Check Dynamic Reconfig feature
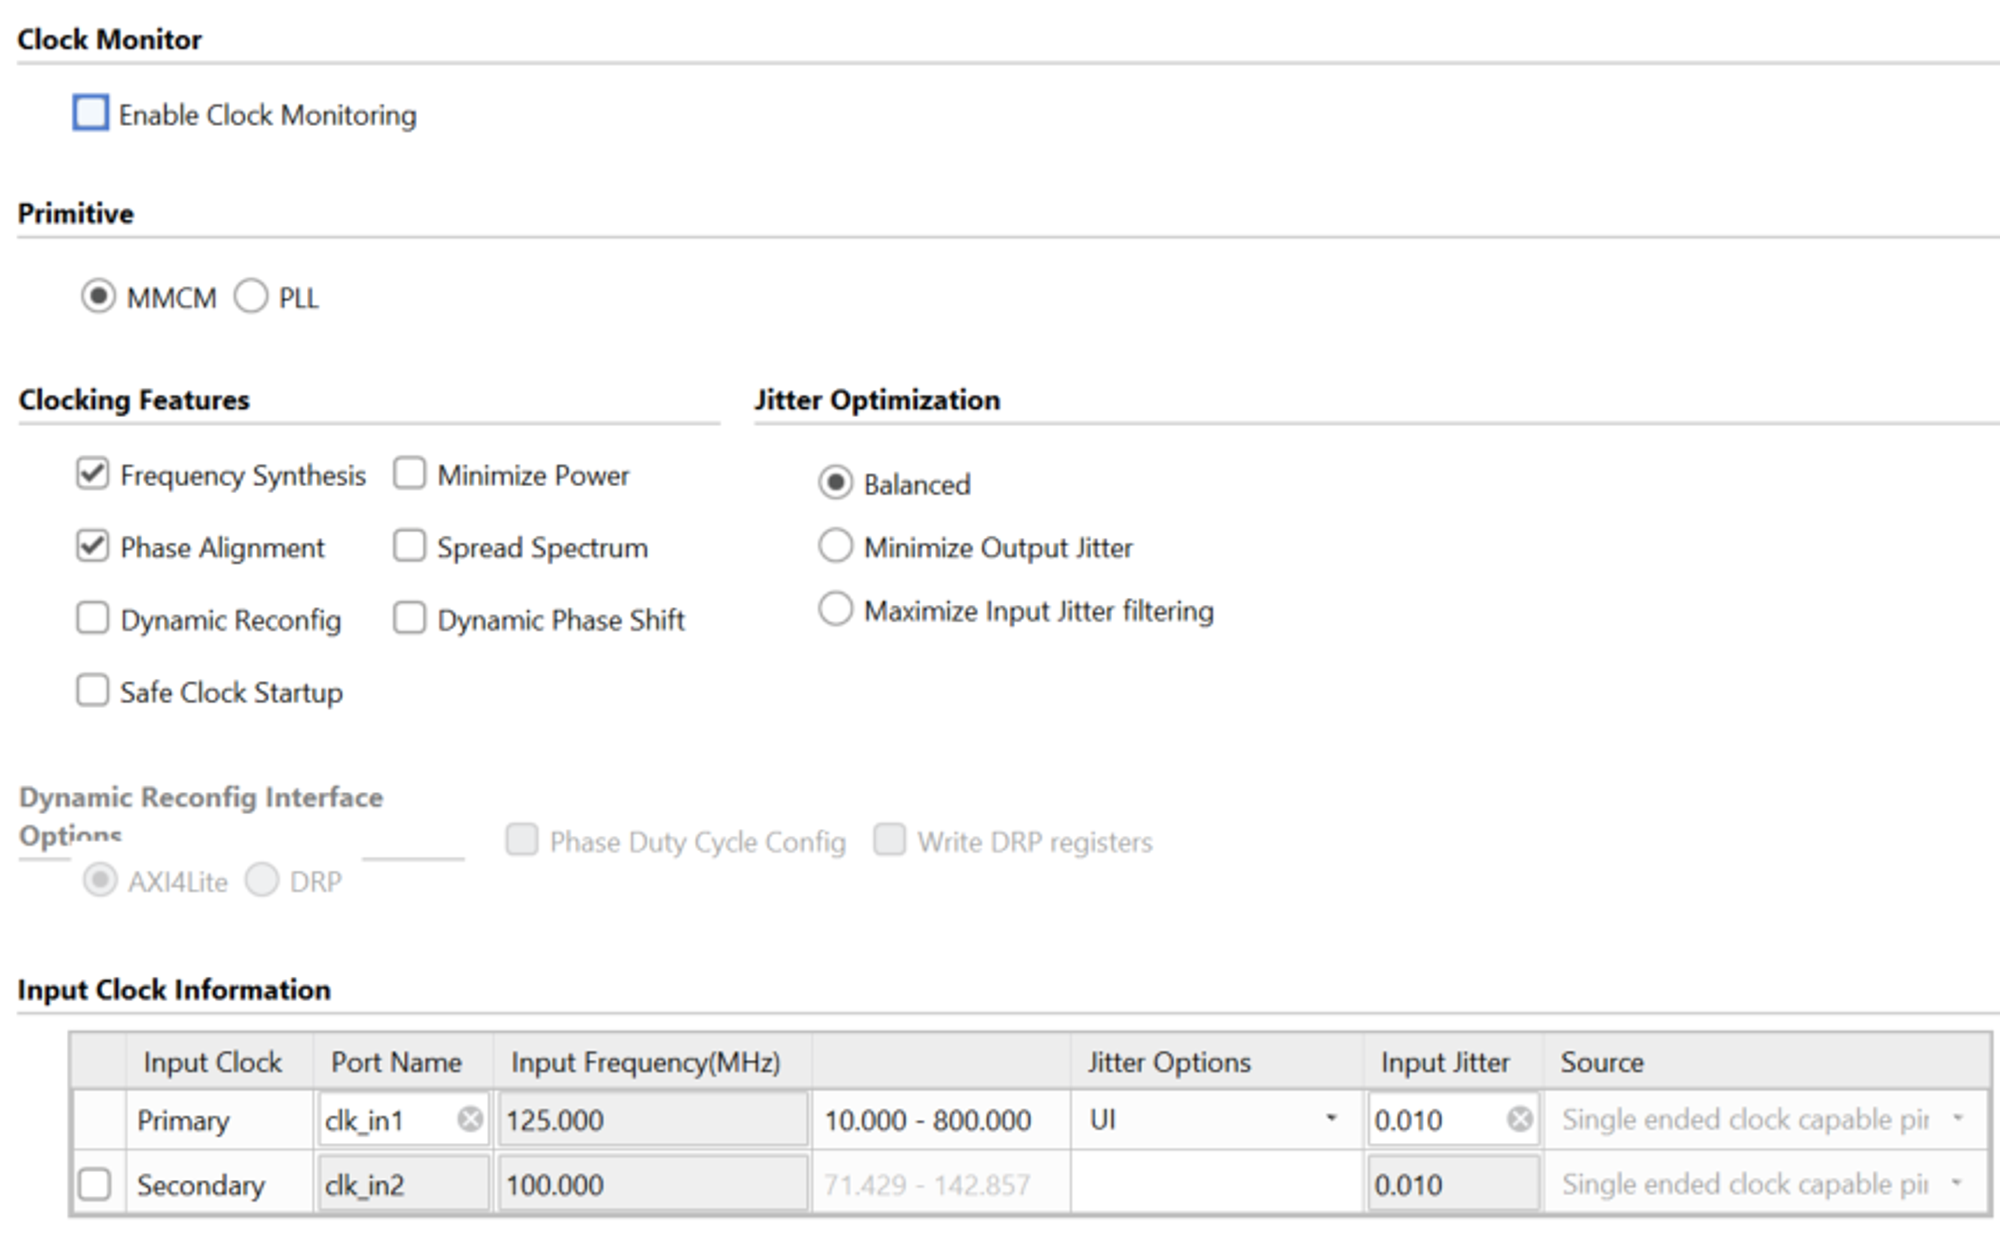2000x1236 pixels. click(x=93, y=619)
